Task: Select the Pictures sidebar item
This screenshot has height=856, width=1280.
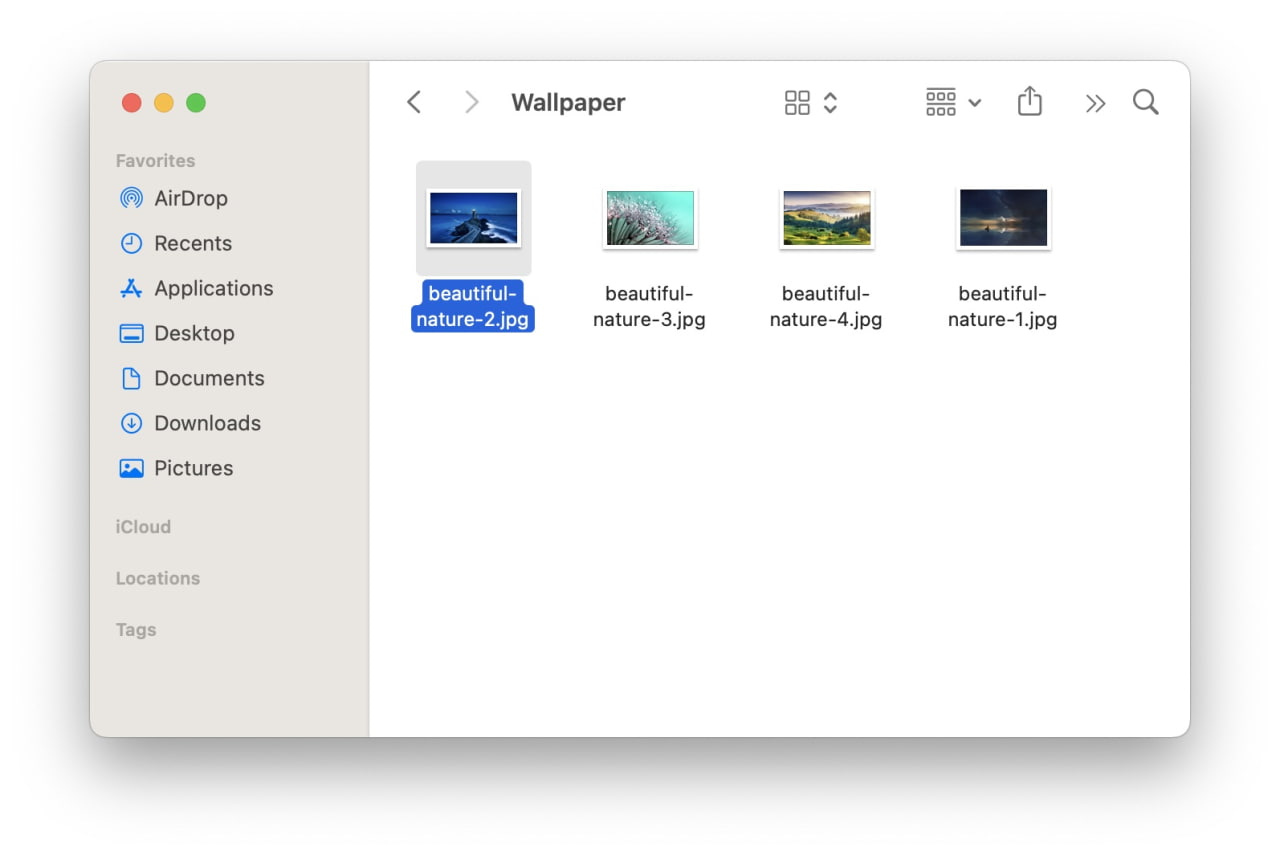Action: coord(194,468)
